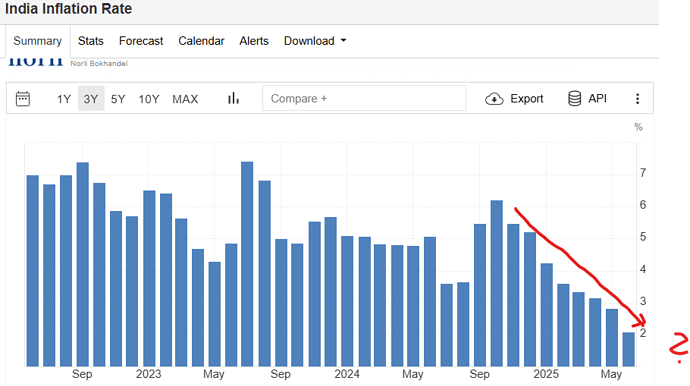Click the Compare + input field

364,98
